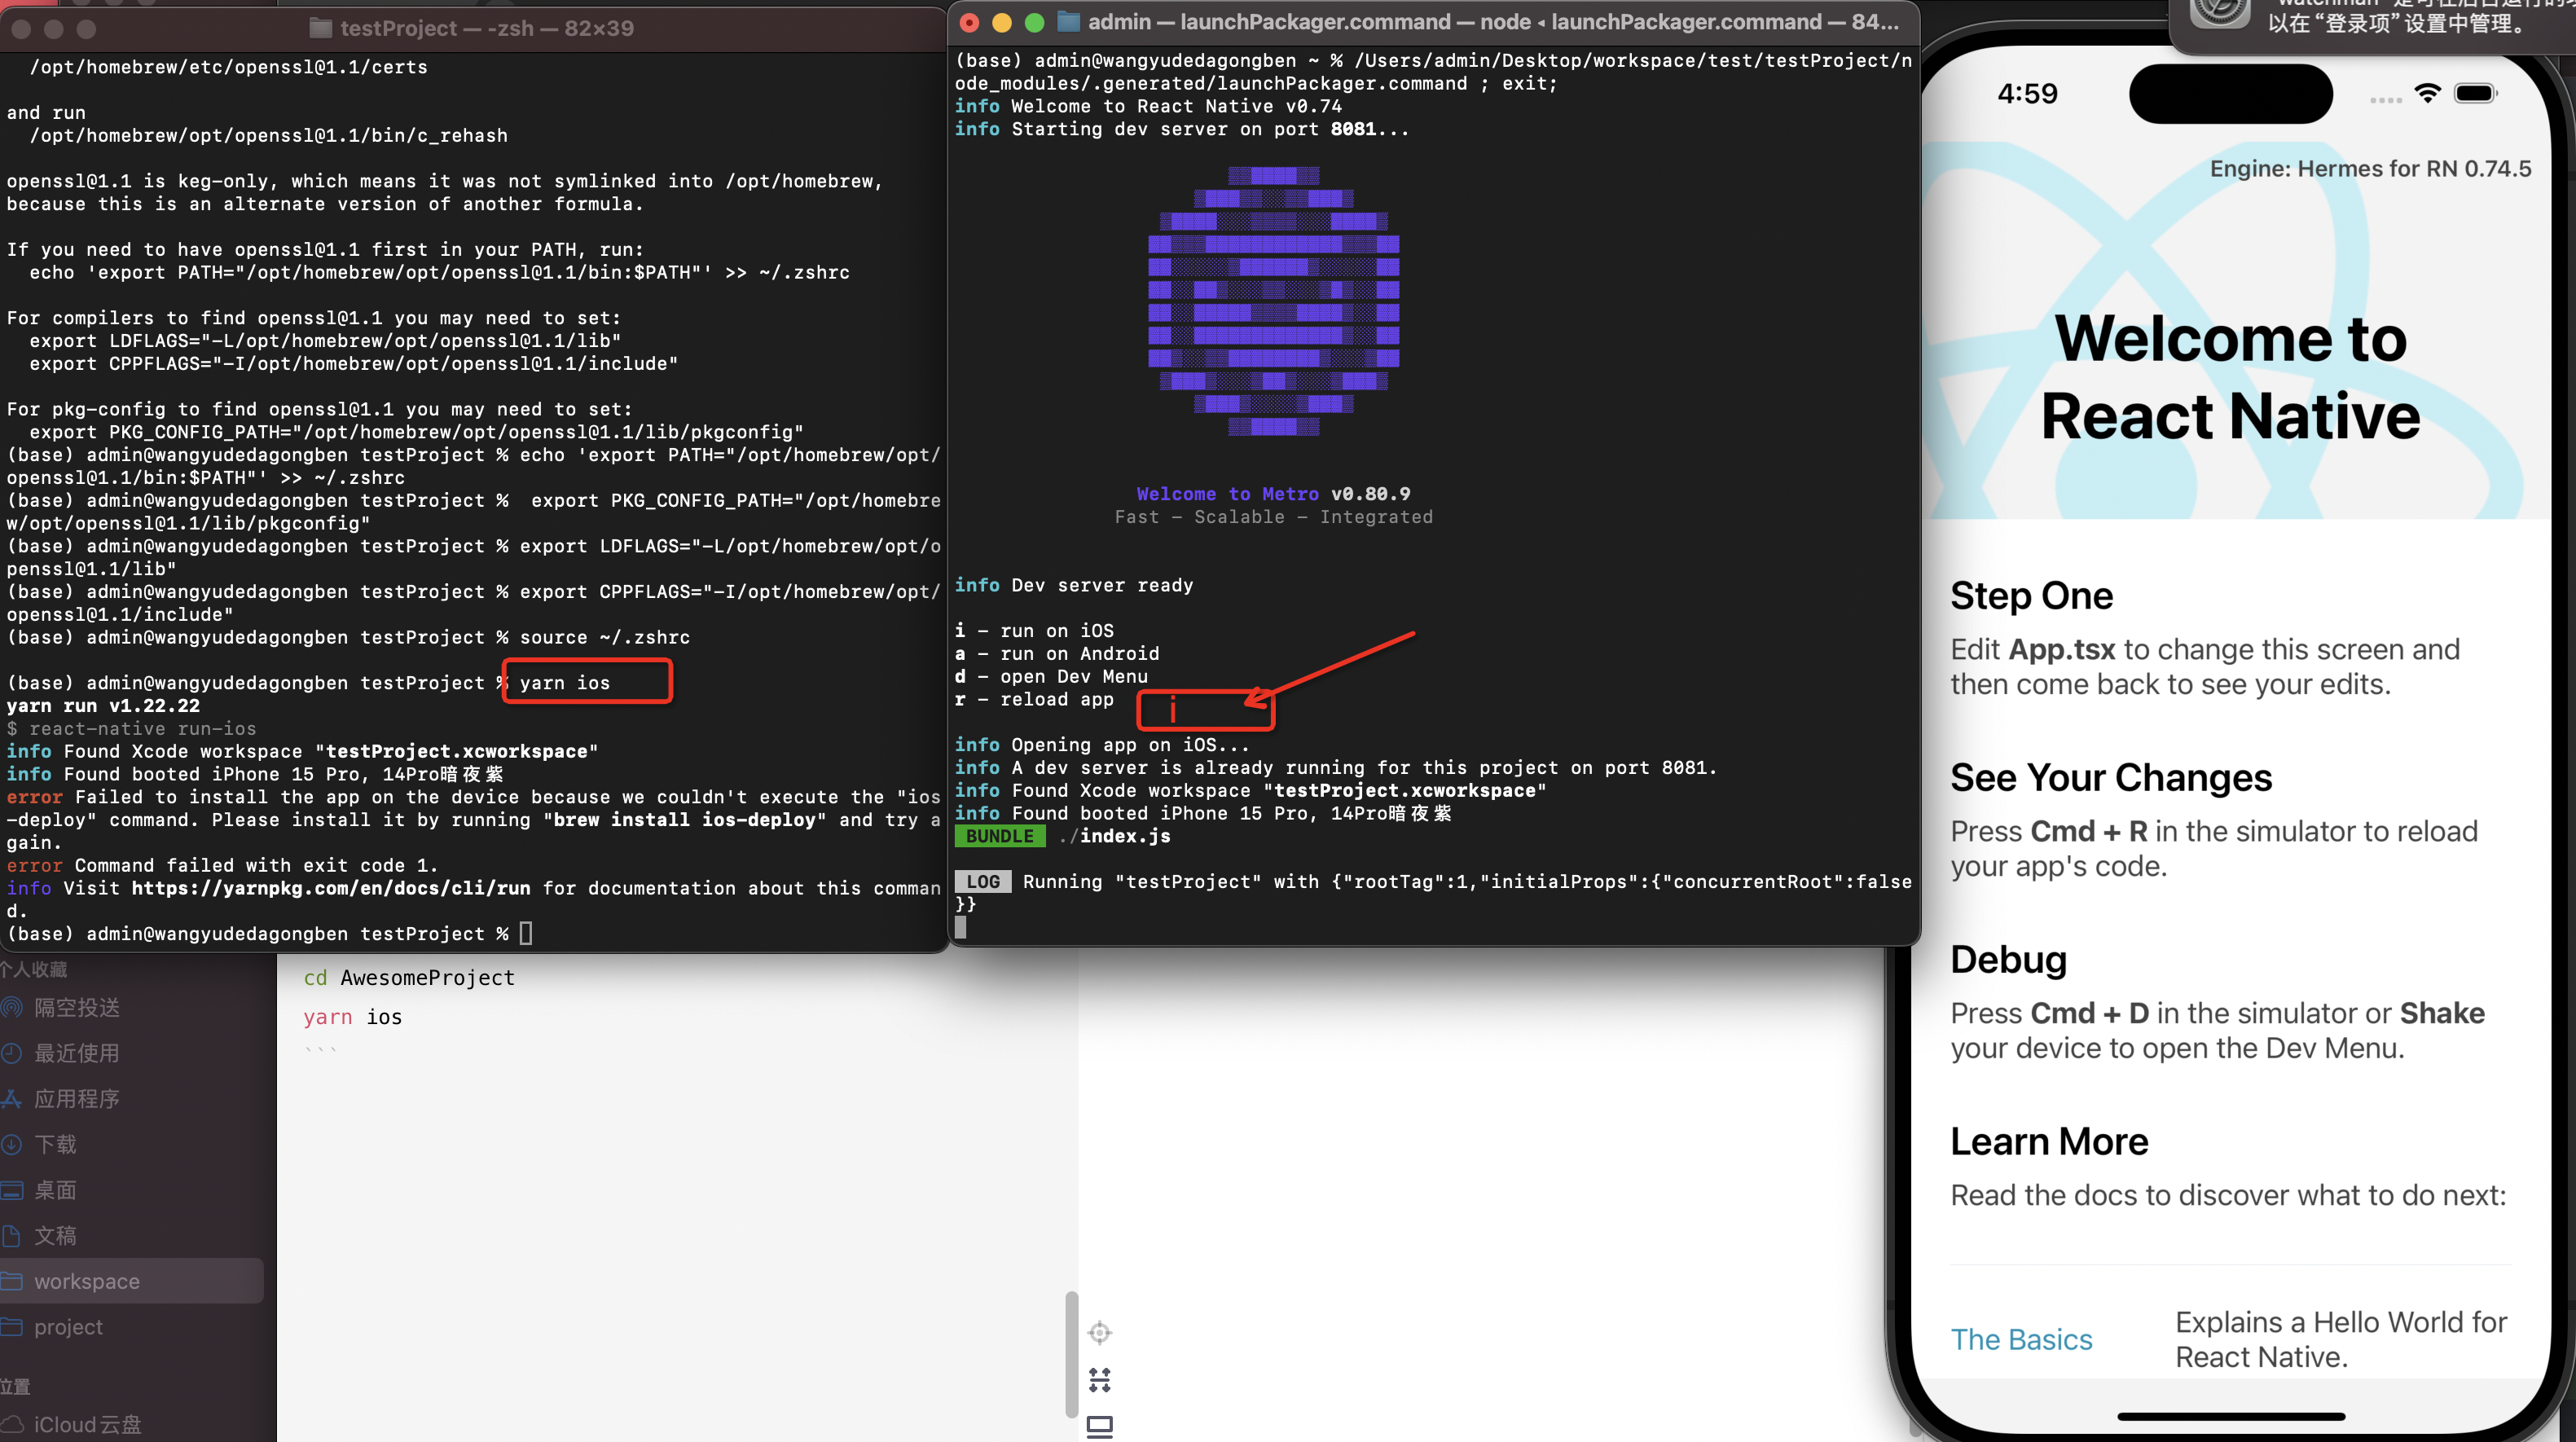Click the desktop icon beside 桌面
Image resolution: width=2576 pixels, height=1442 pixels.
click(x=11, y=1190)
